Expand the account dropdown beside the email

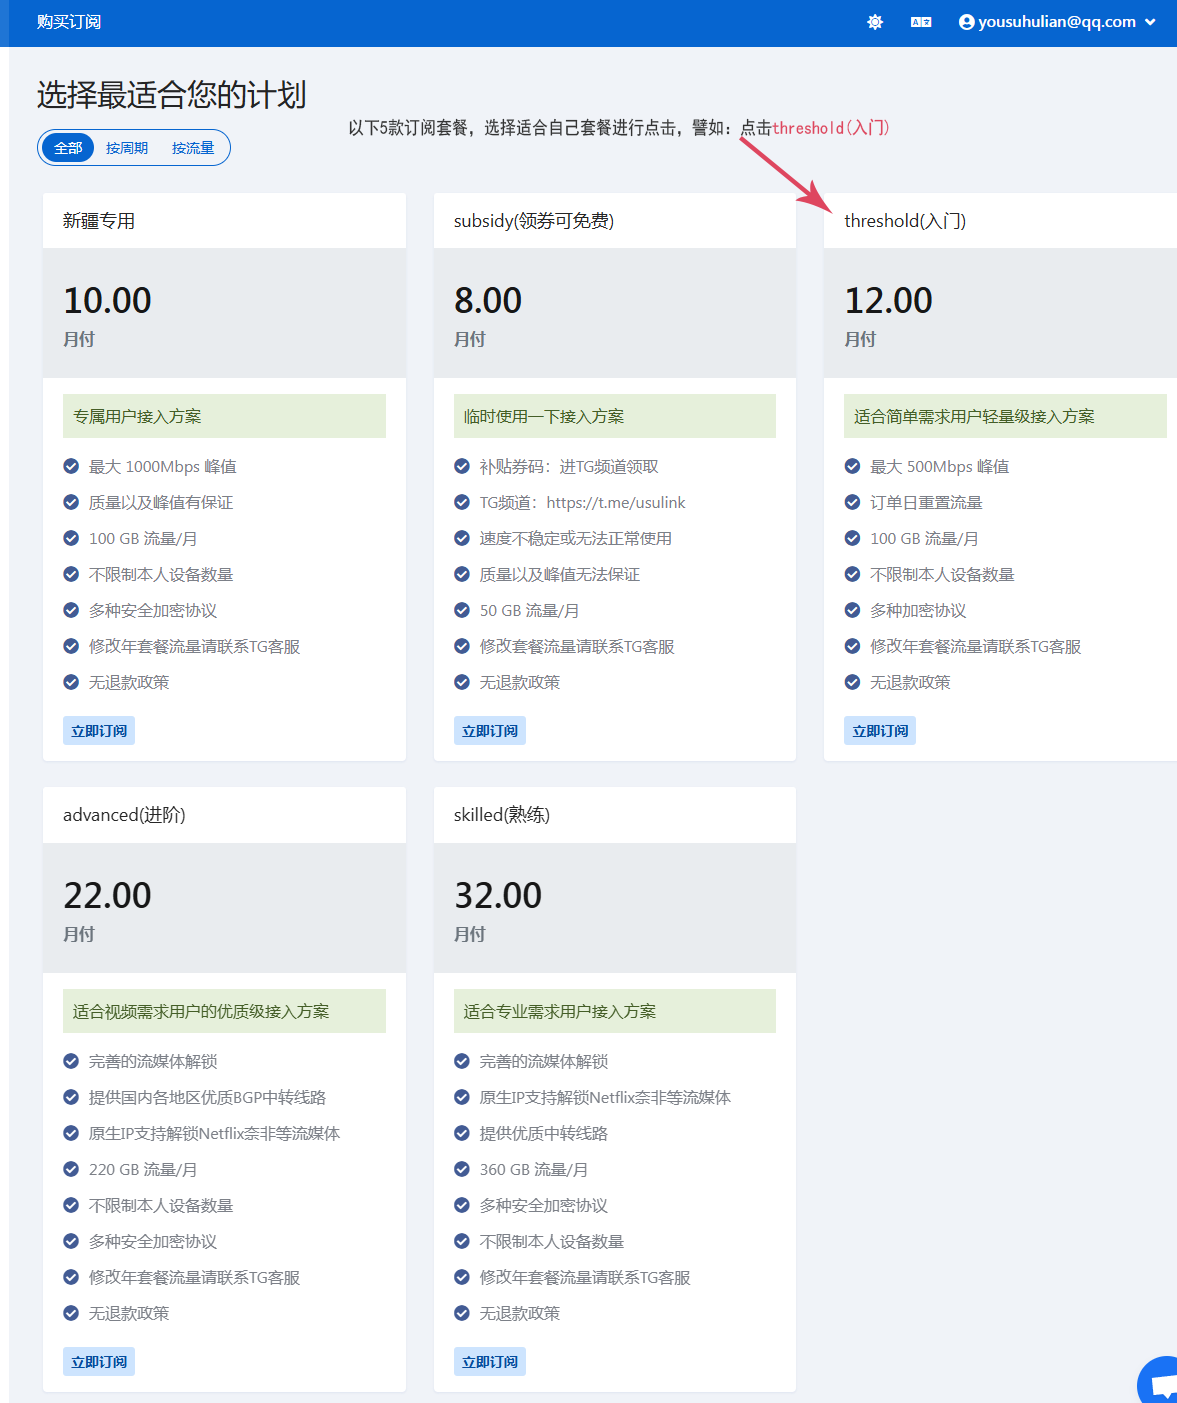(x=1150, y=21)
